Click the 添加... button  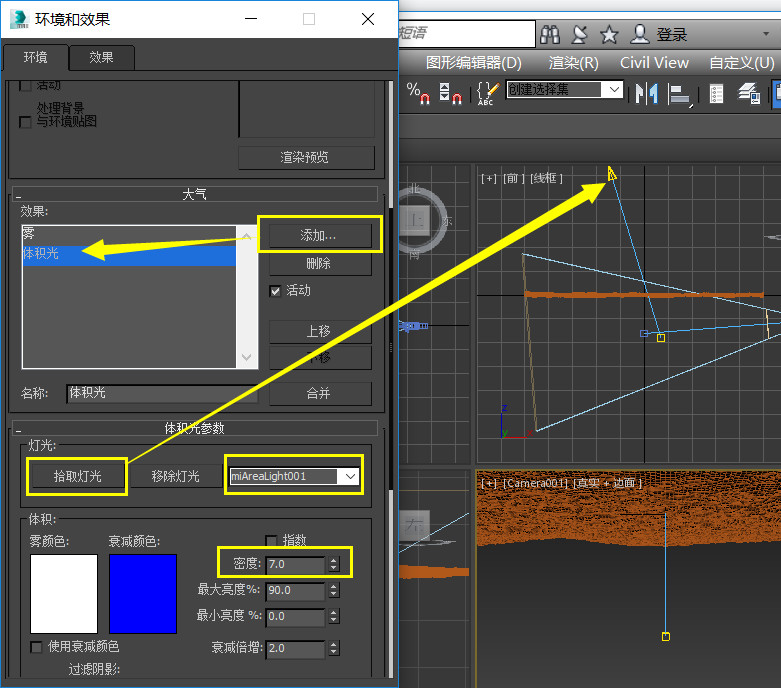coord(319,235)
